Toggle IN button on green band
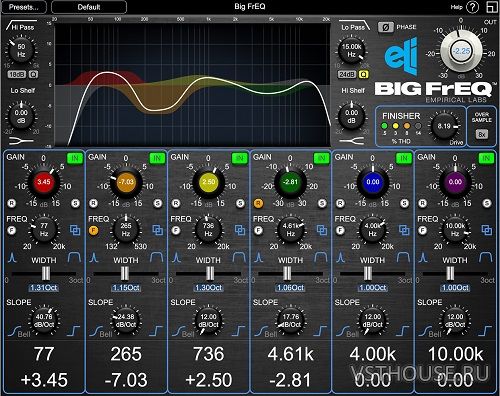The image size is (500, 396). [321, 158]
